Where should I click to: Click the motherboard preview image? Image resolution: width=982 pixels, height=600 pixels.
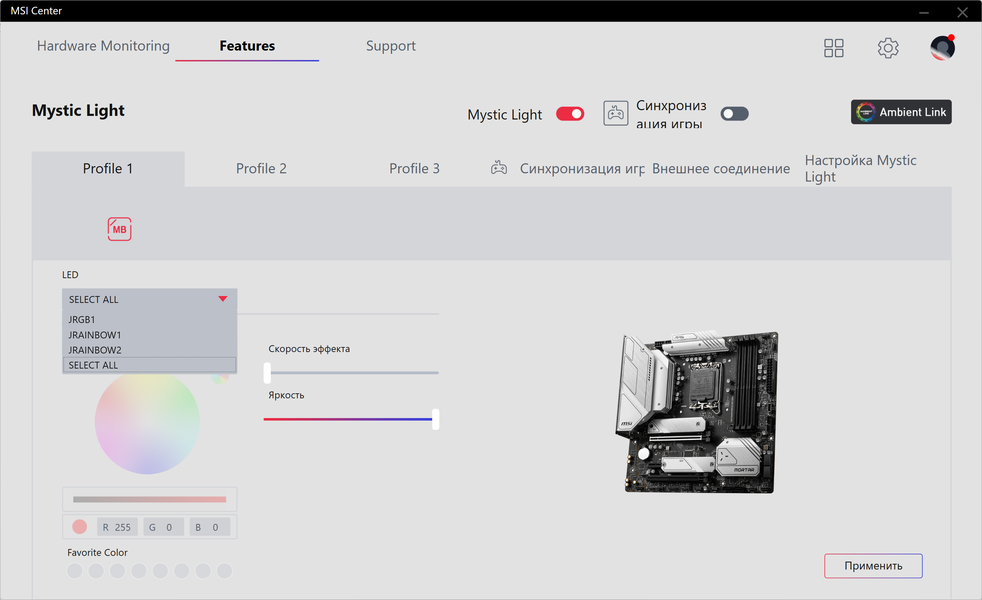point(698,412)
